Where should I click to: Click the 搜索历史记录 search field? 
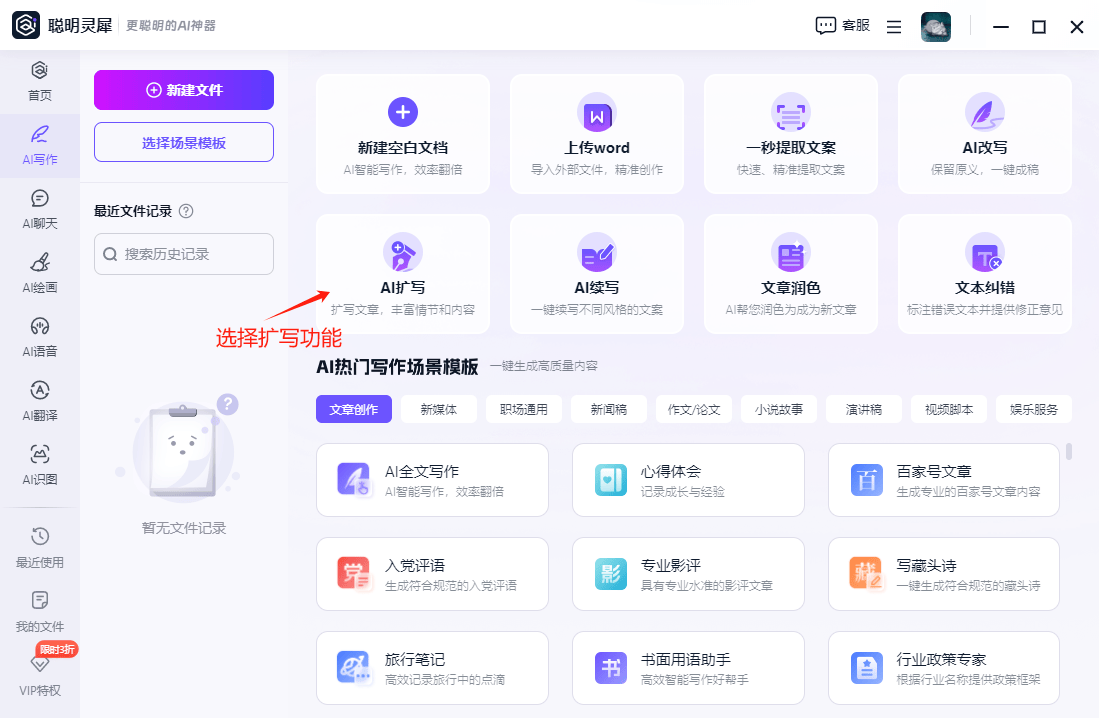pos(184,254)
